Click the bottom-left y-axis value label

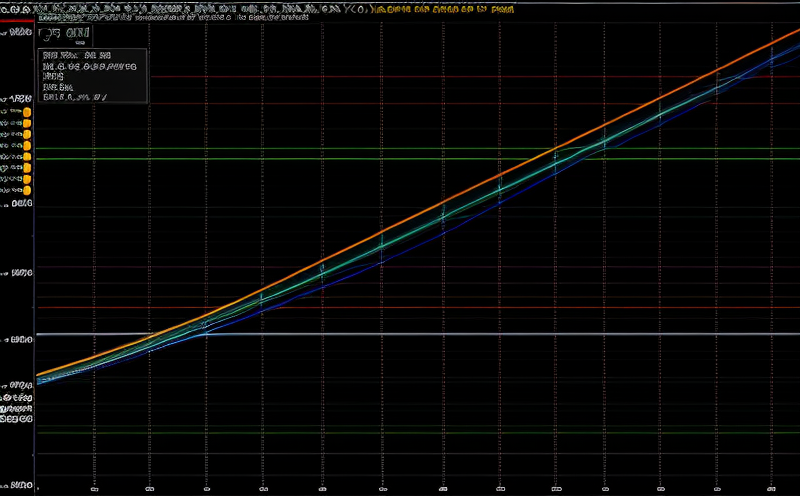[x=18, y=421]
